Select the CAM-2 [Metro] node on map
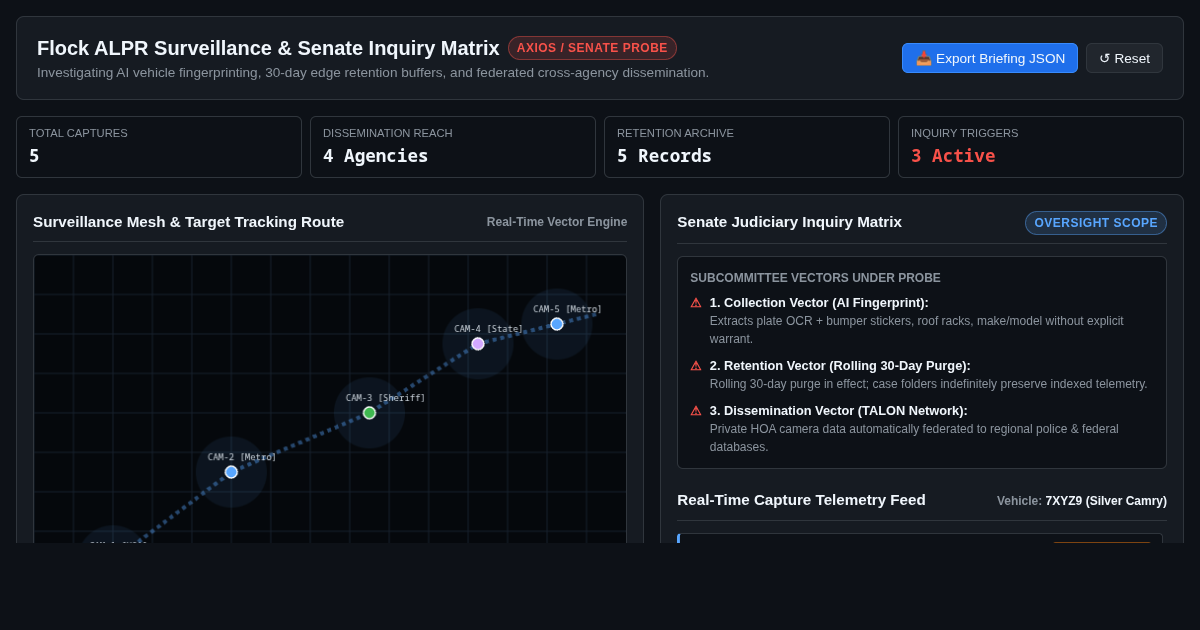 click(231, 472)
